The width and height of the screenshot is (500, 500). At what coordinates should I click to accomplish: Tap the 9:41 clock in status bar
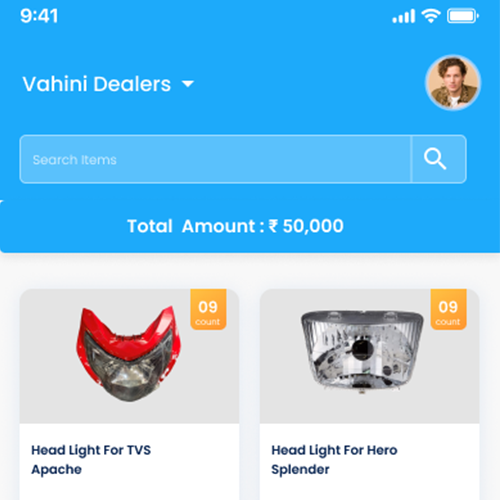39,16
